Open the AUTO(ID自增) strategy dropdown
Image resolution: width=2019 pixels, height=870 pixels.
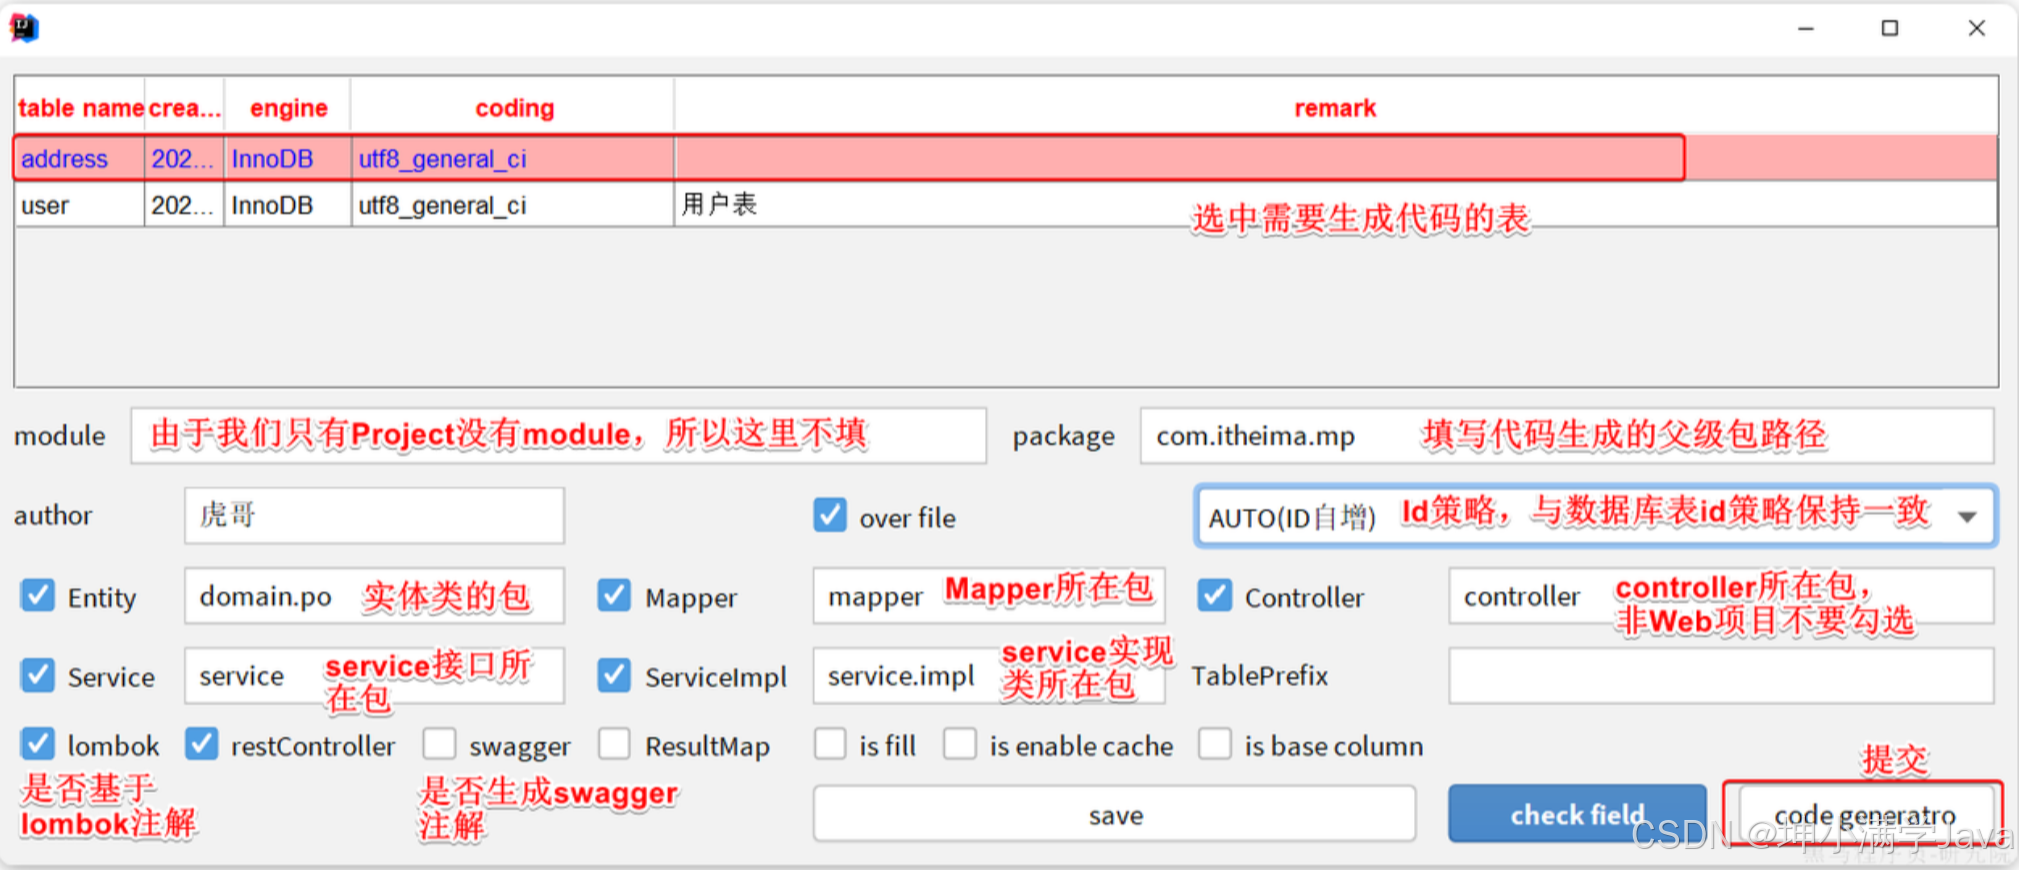(x=1596, y=516)
